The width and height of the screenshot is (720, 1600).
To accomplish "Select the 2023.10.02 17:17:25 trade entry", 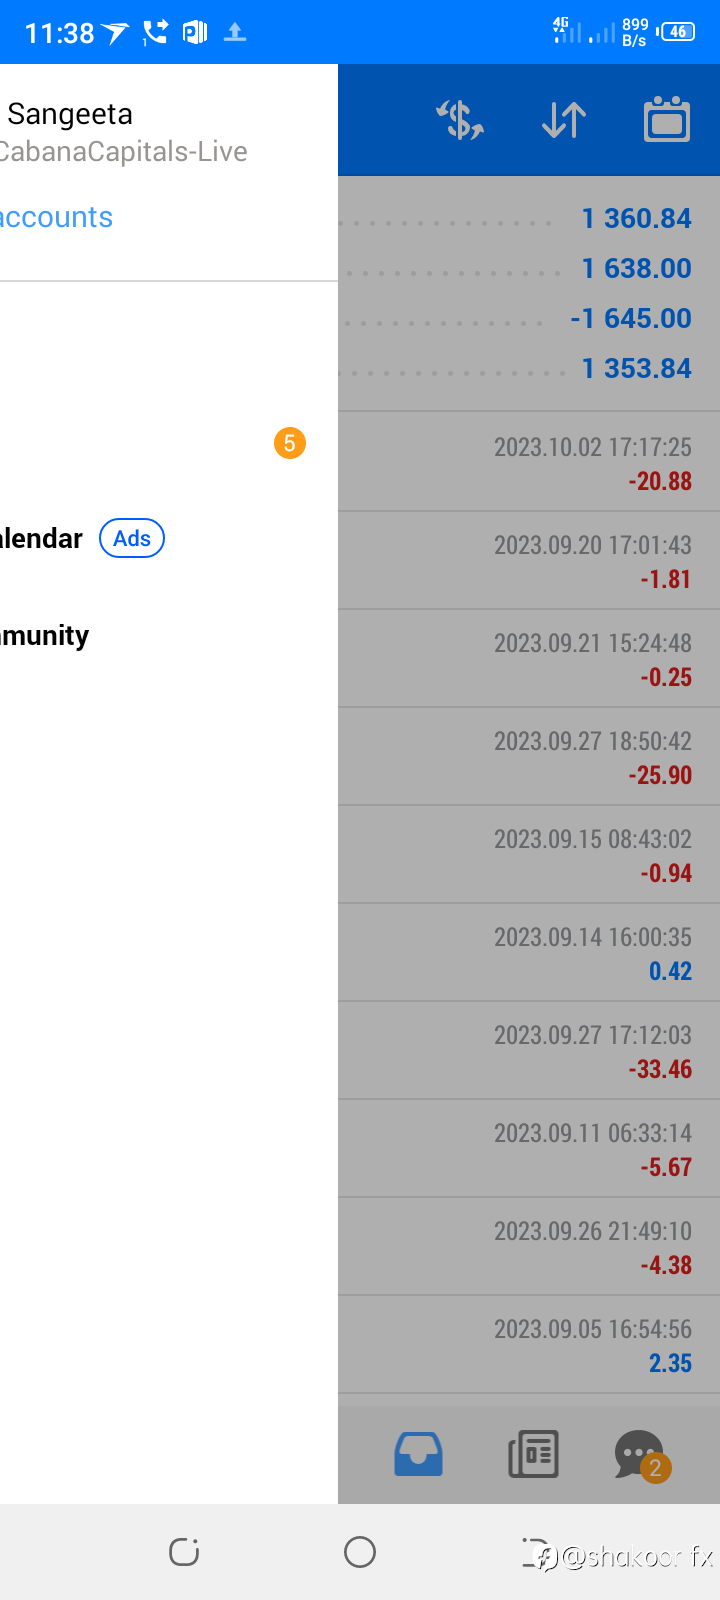I will pyautogui.click(x=530, y=462).
